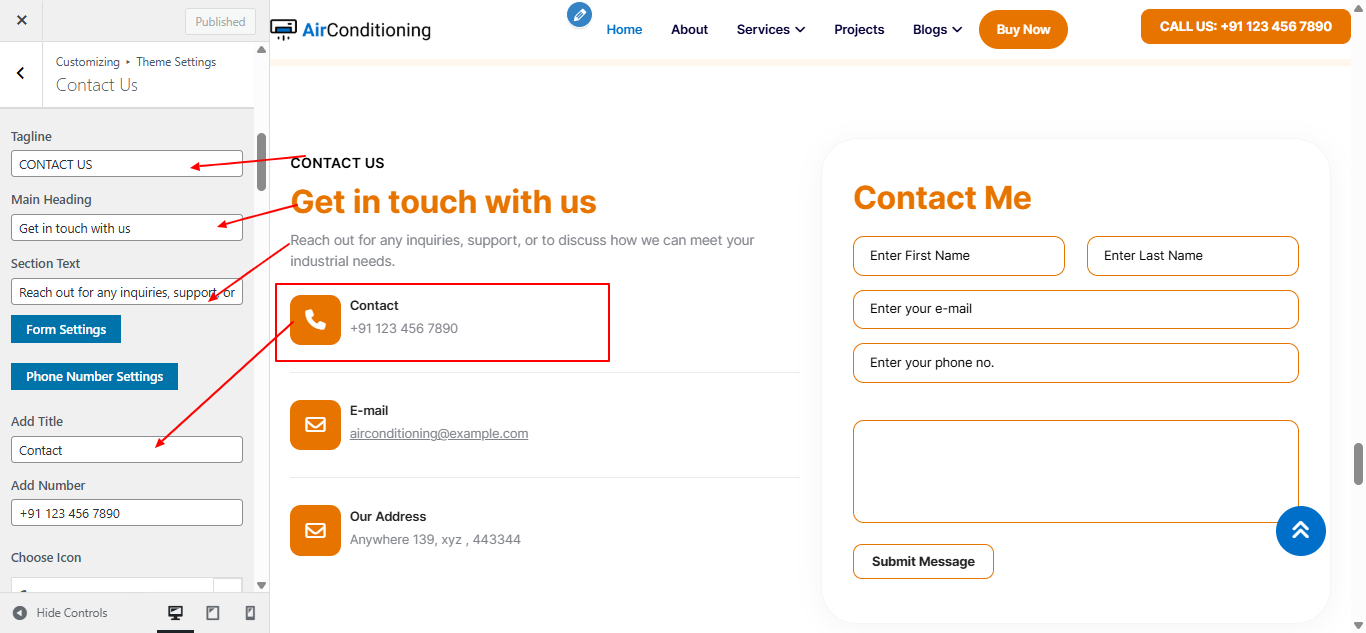The image size is (1366, 633).
Task: Switch to mobile preview device icon
Action: 250,613
